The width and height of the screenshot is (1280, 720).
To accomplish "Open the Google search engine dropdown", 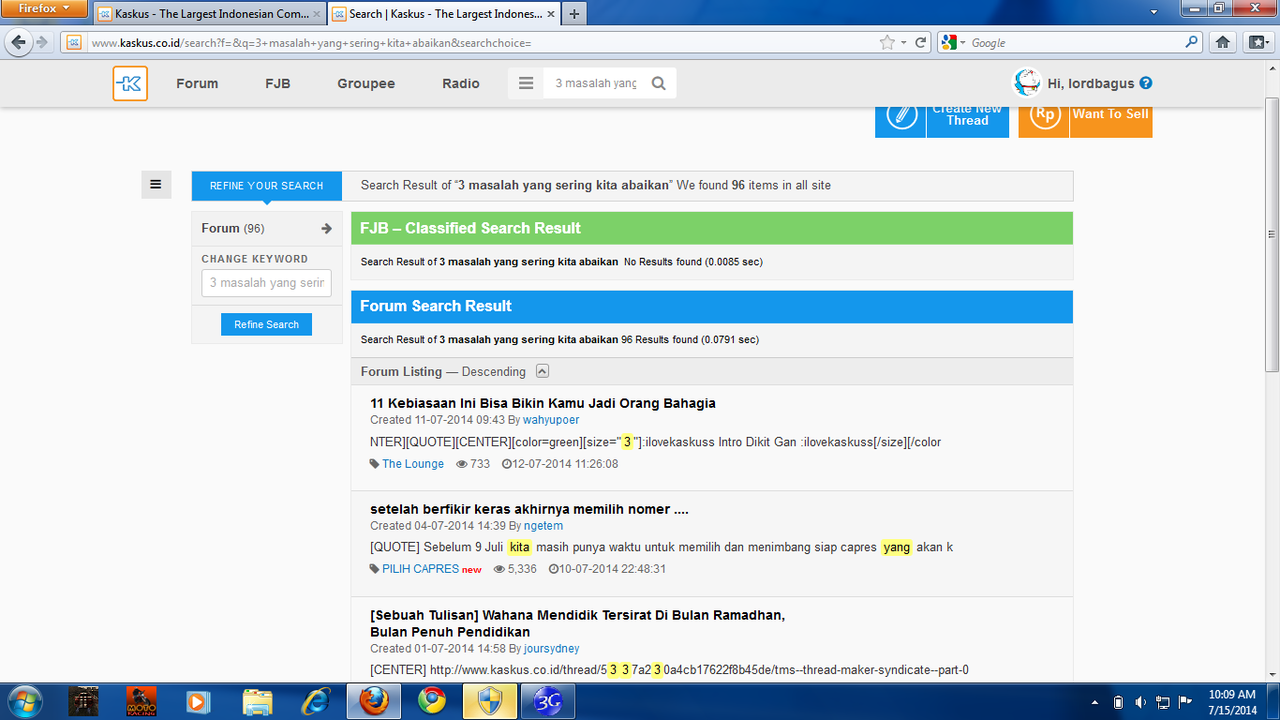I will click(x=953, y=43).
